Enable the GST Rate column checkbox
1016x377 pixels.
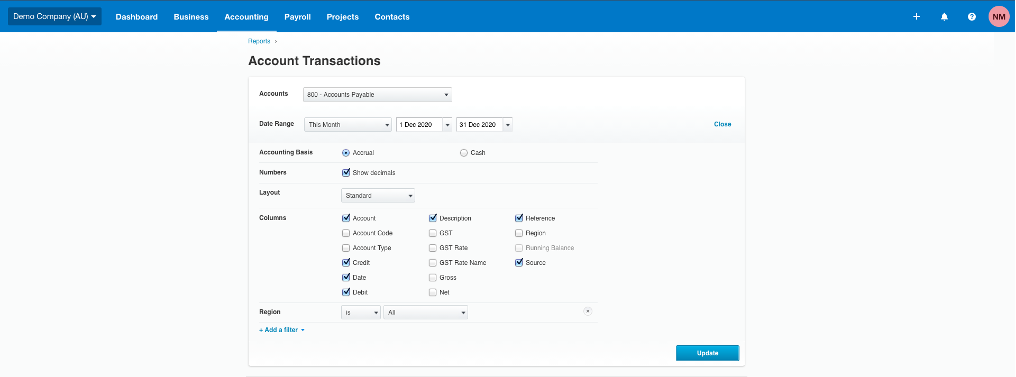tap(433, 247)
